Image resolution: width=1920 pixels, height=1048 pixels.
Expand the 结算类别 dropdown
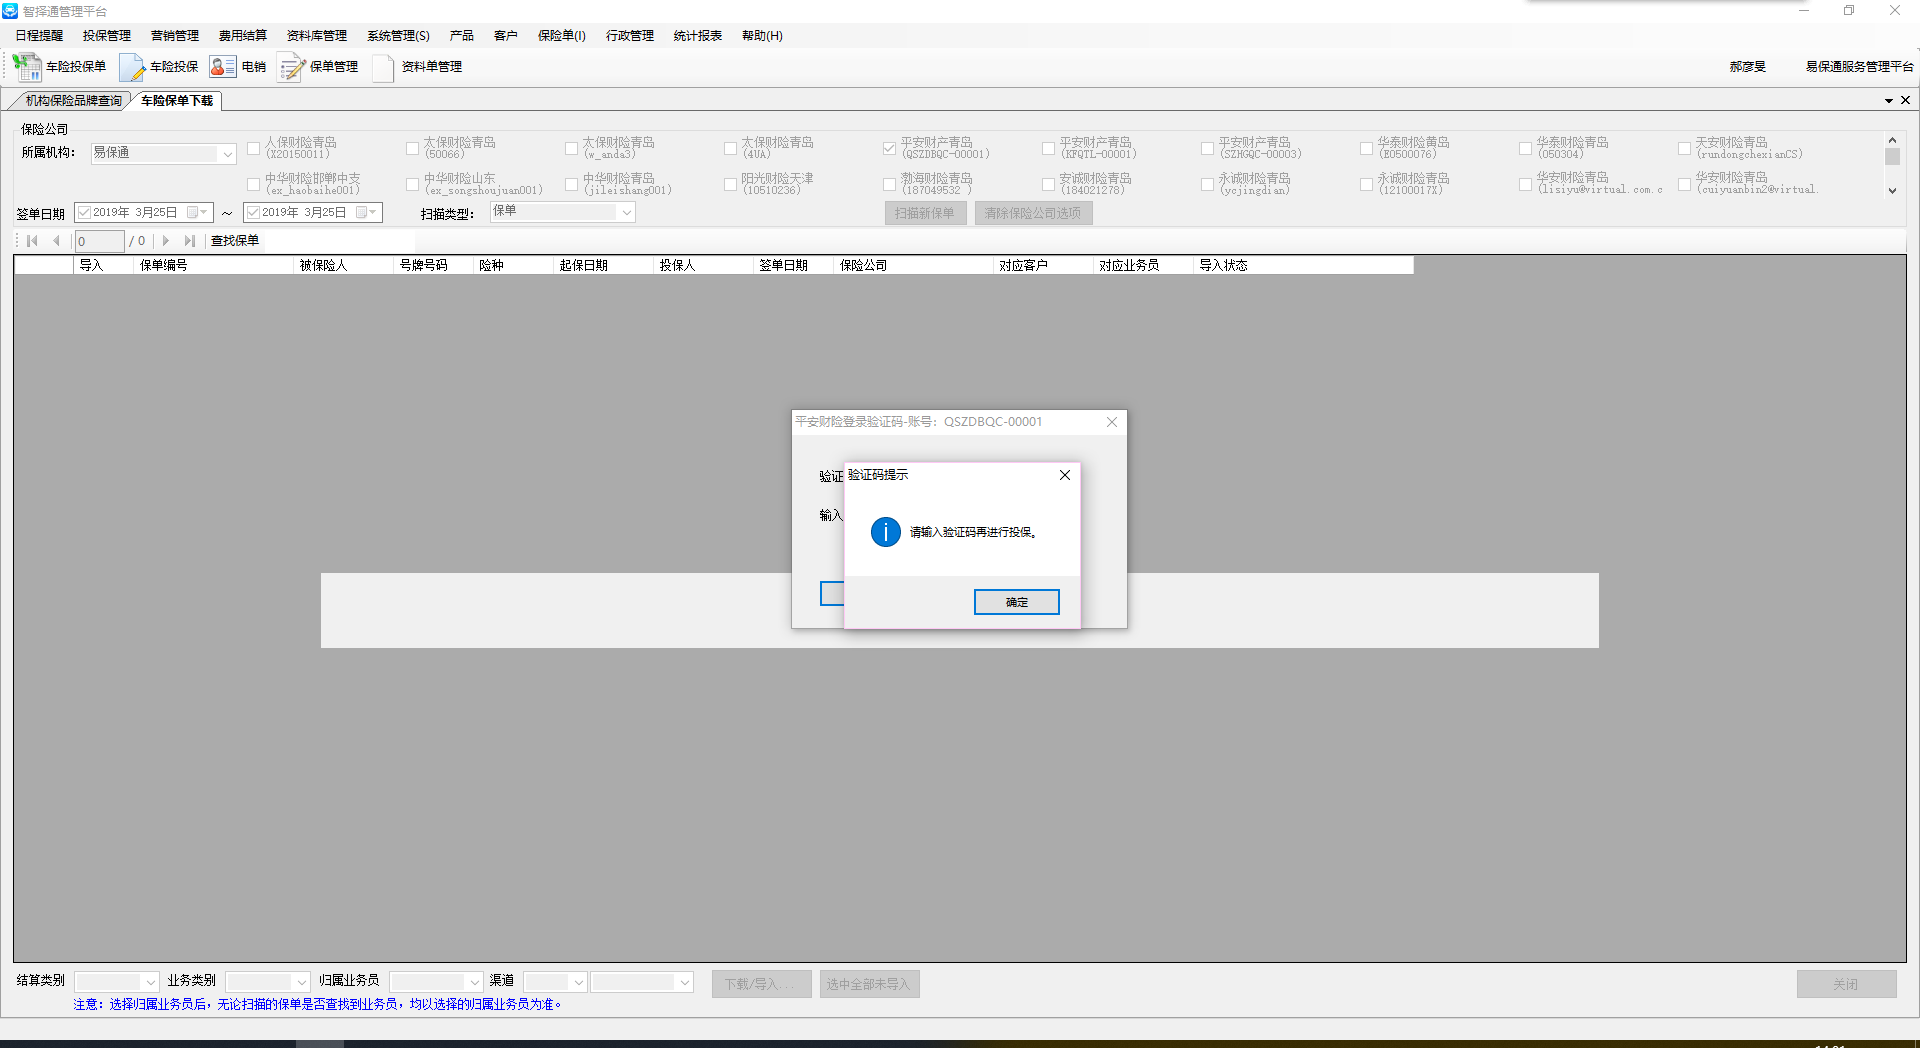pyautogui.click(x=150, y=982)
